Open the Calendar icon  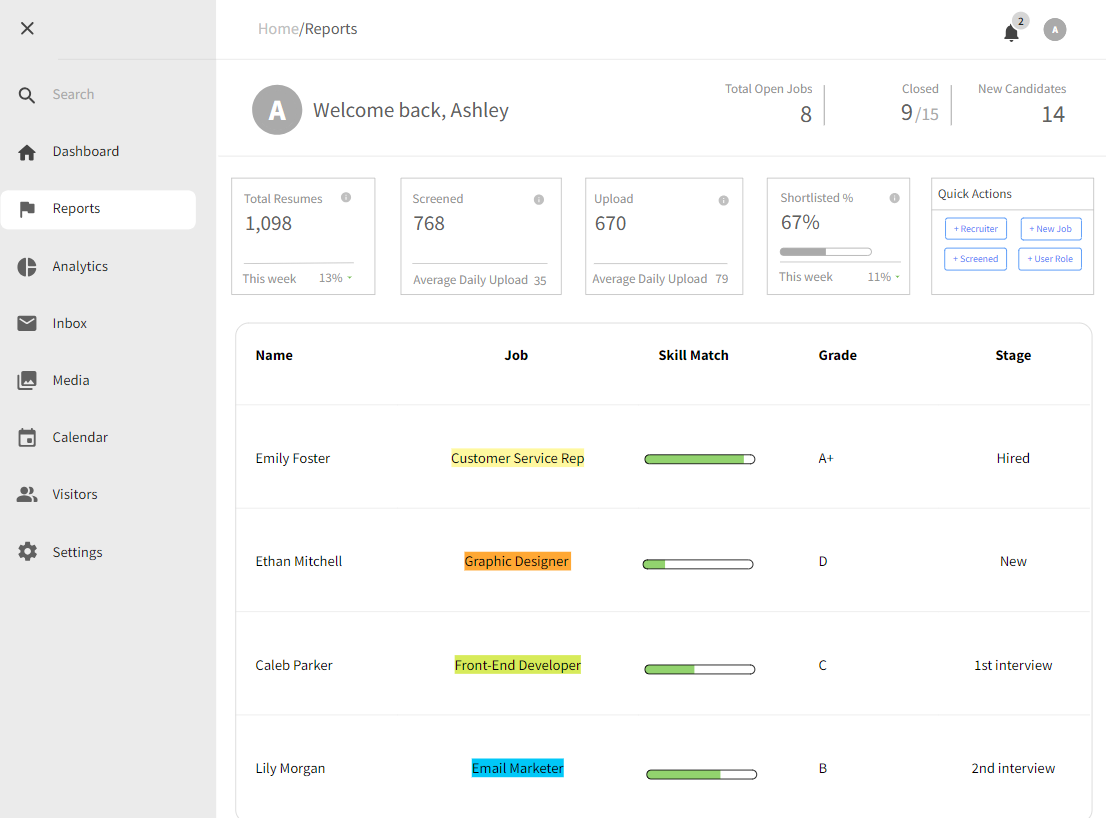[x=27, y=437]
